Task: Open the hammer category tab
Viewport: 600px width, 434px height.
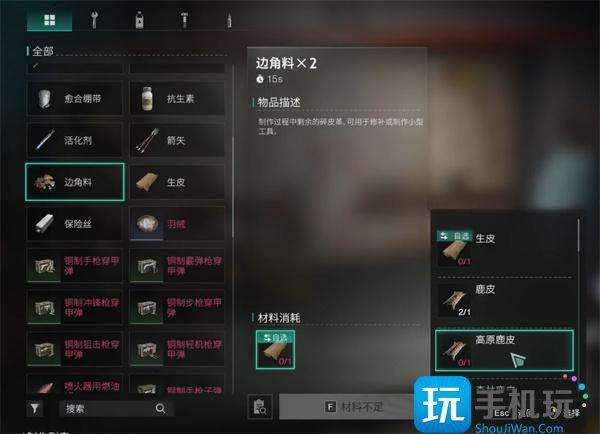Action: pyautogui.click(x=184, y=20)
